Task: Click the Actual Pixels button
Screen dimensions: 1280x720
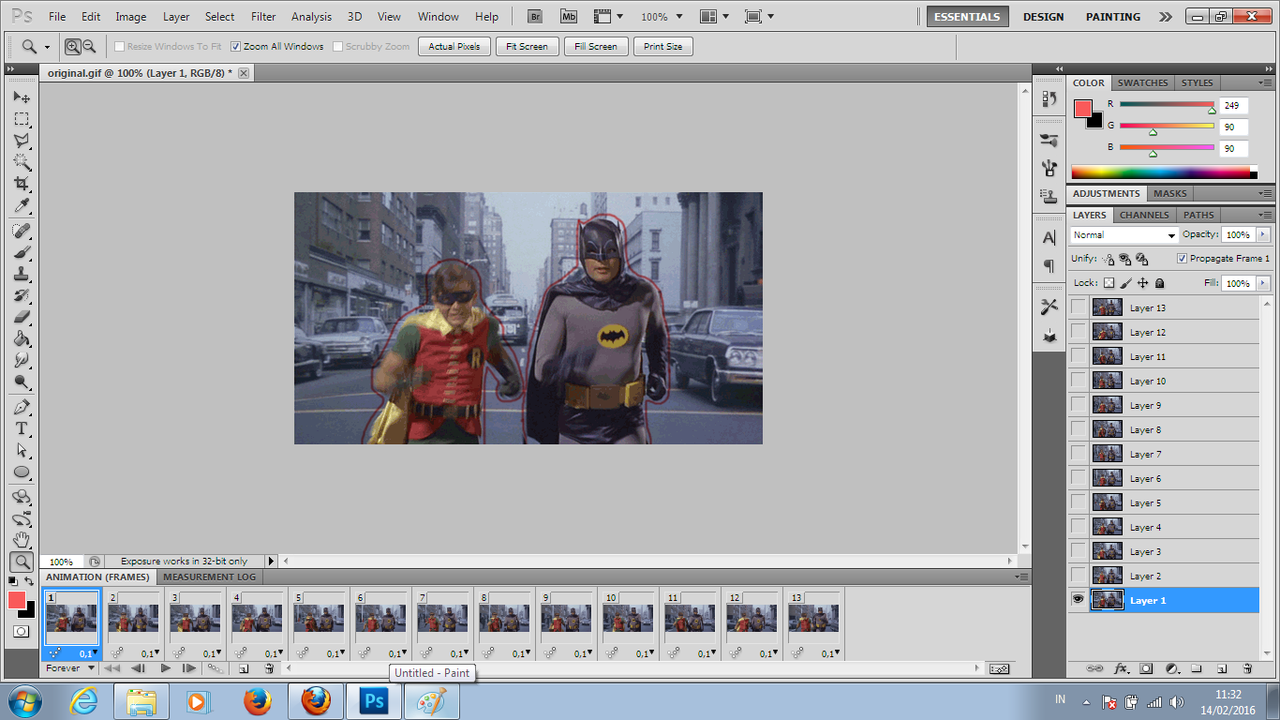Action: click(454, 47)
